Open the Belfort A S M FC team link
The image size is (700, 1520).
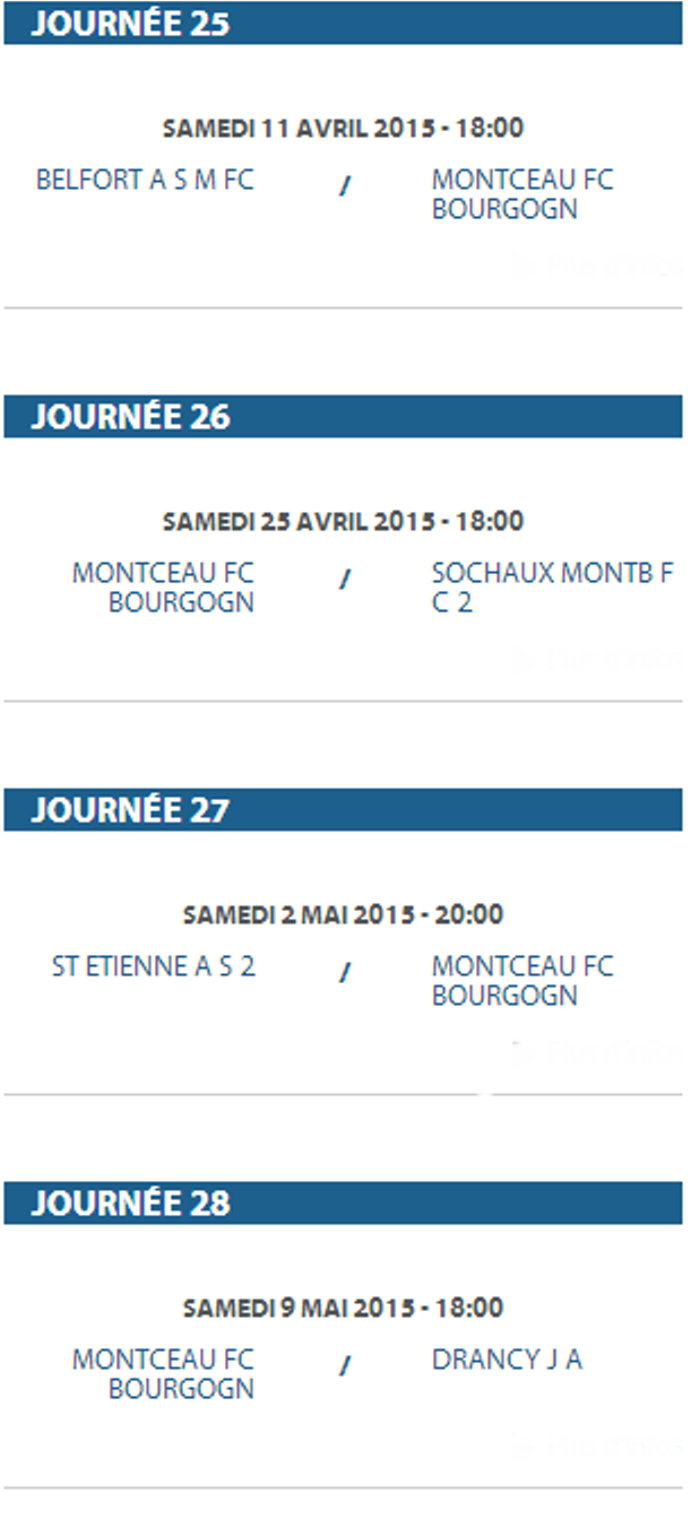(145, 180)
